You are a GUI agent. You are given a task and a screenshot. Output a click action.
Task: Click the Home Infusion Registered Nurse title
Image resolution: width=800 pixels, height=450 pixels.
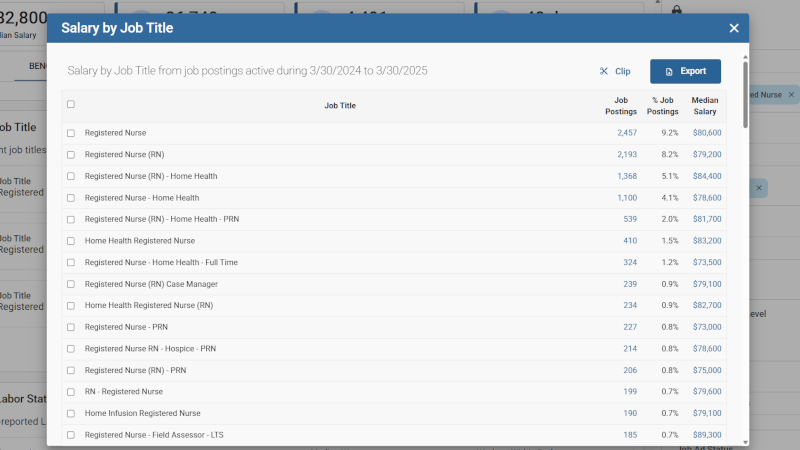142,413
